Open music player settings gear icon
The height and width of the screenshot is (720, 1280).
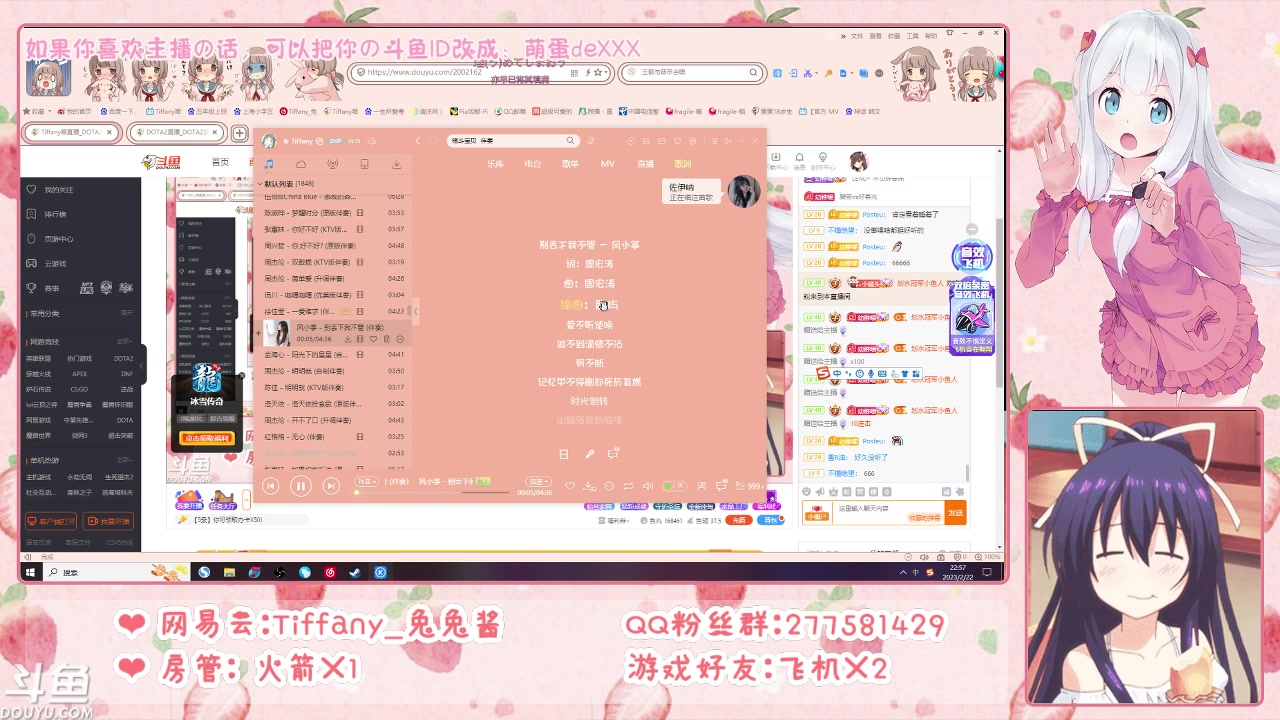click(692, 141)
